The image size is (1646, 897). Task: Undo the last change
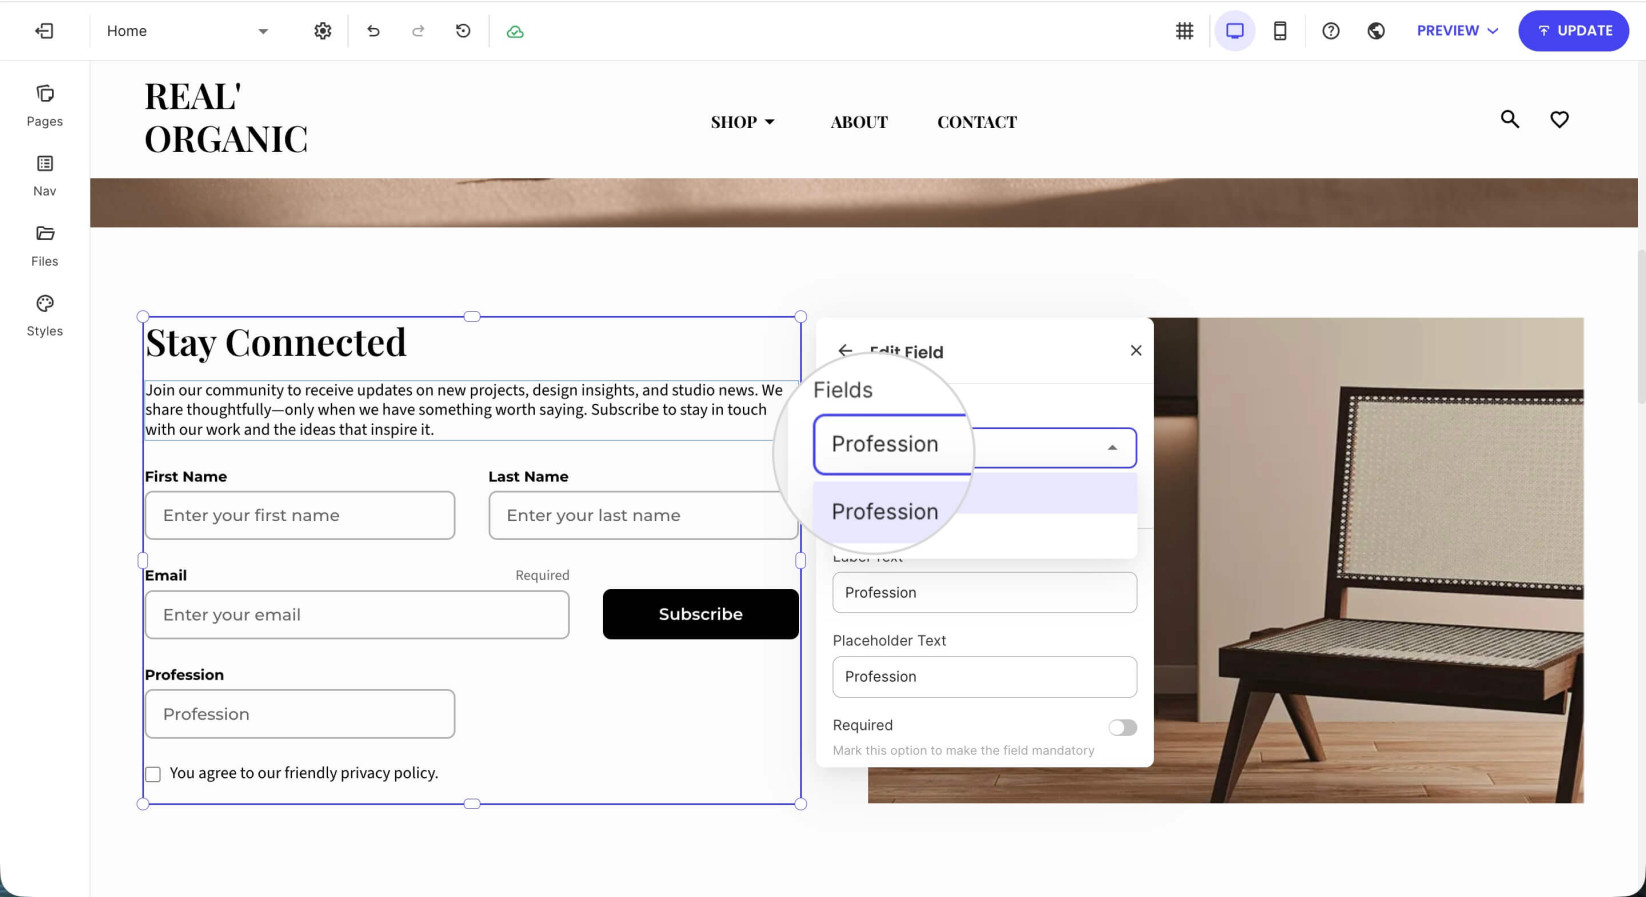pyautogui.click(x=373, y=31)
